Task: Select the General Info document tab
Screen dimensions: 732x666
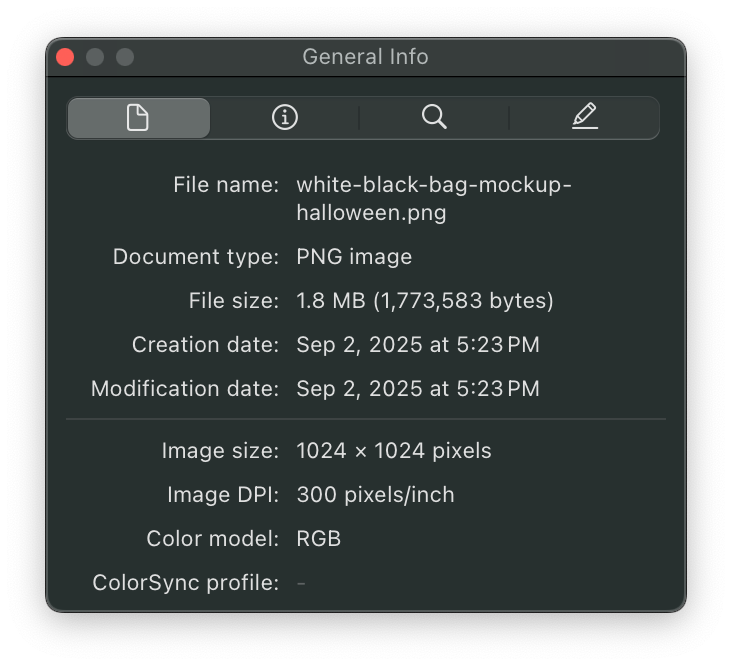Action: pyautogui.click(x=138, y=118)
